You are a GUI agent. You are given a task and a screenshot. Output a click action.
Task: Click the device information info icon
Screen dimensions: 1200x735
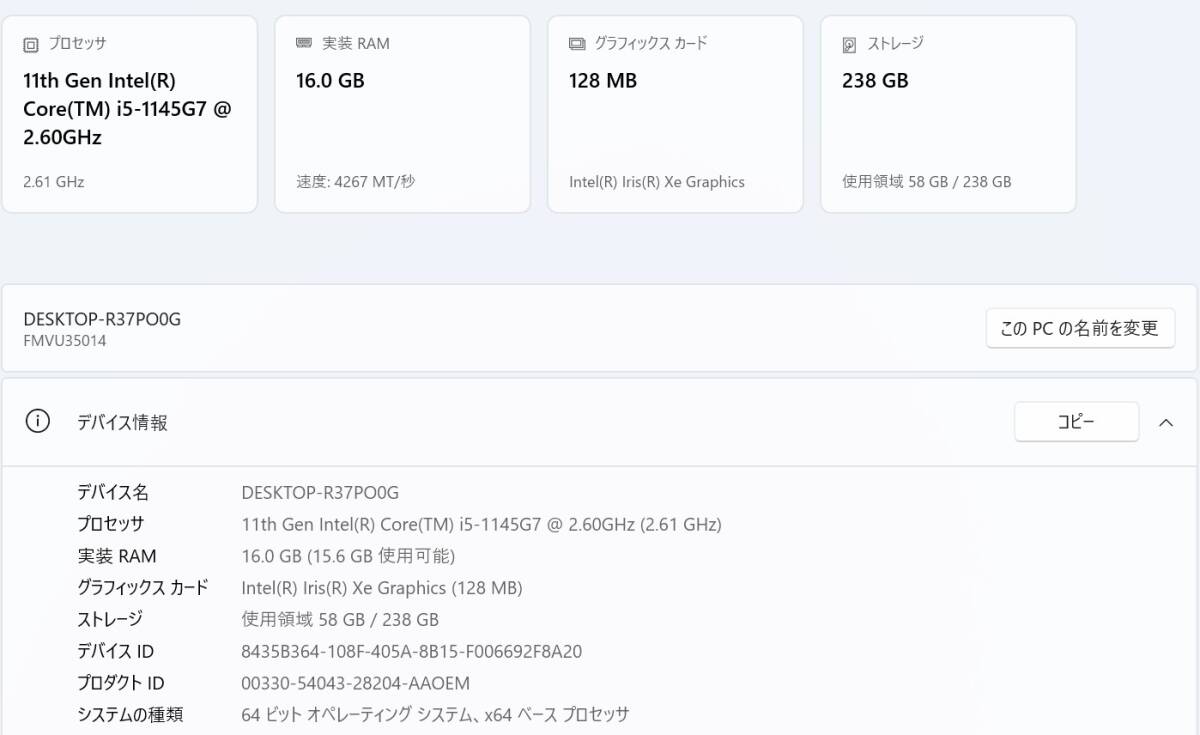[37, 421]
